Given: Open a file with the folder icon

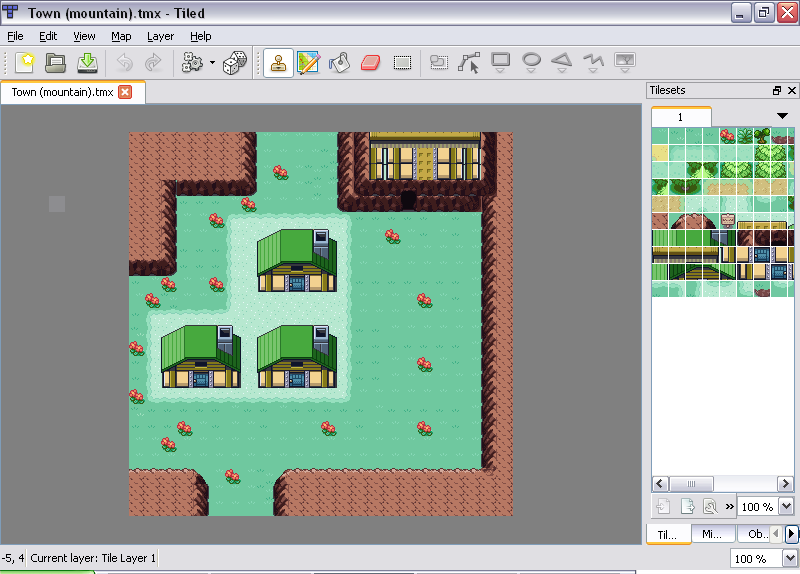Looking at the screenshot, I should pos(55,63).
